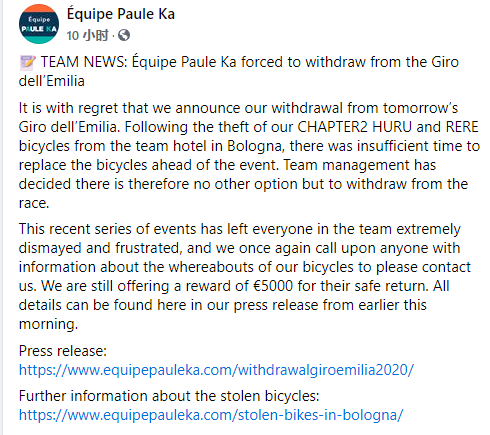Click 'dell'Emilia' on the headline's second line

tap(52, 81)
